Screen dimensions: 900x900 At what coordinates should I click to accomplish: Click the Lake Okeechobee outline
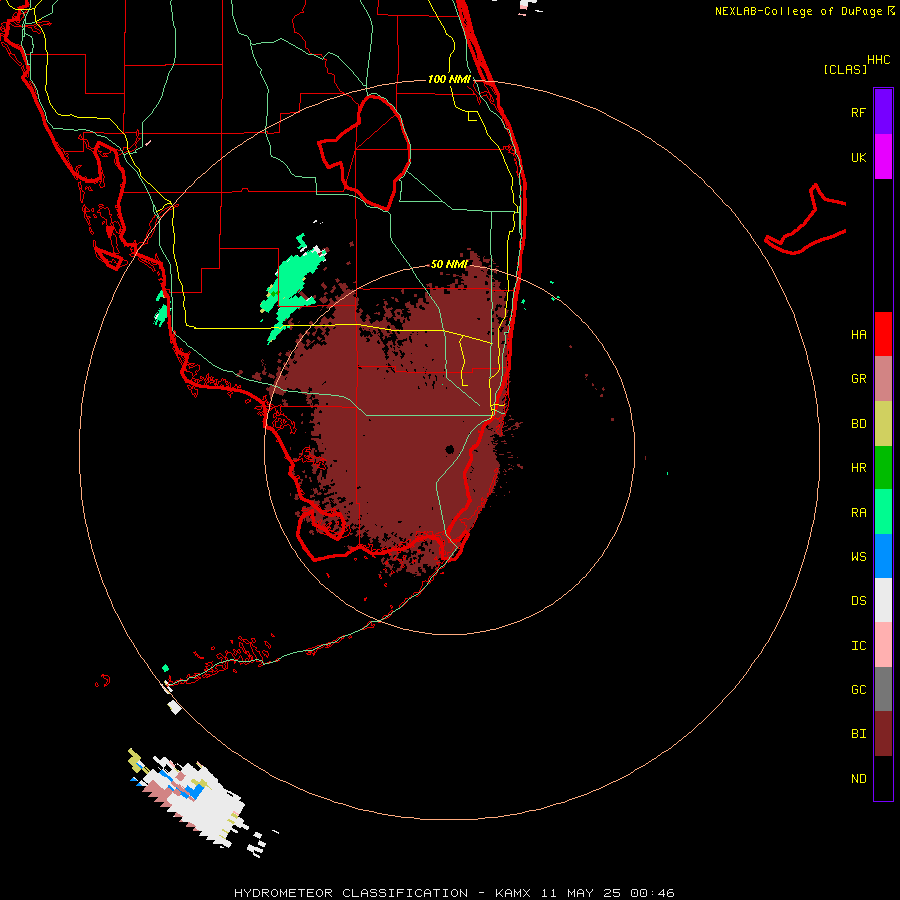(364, 152)
